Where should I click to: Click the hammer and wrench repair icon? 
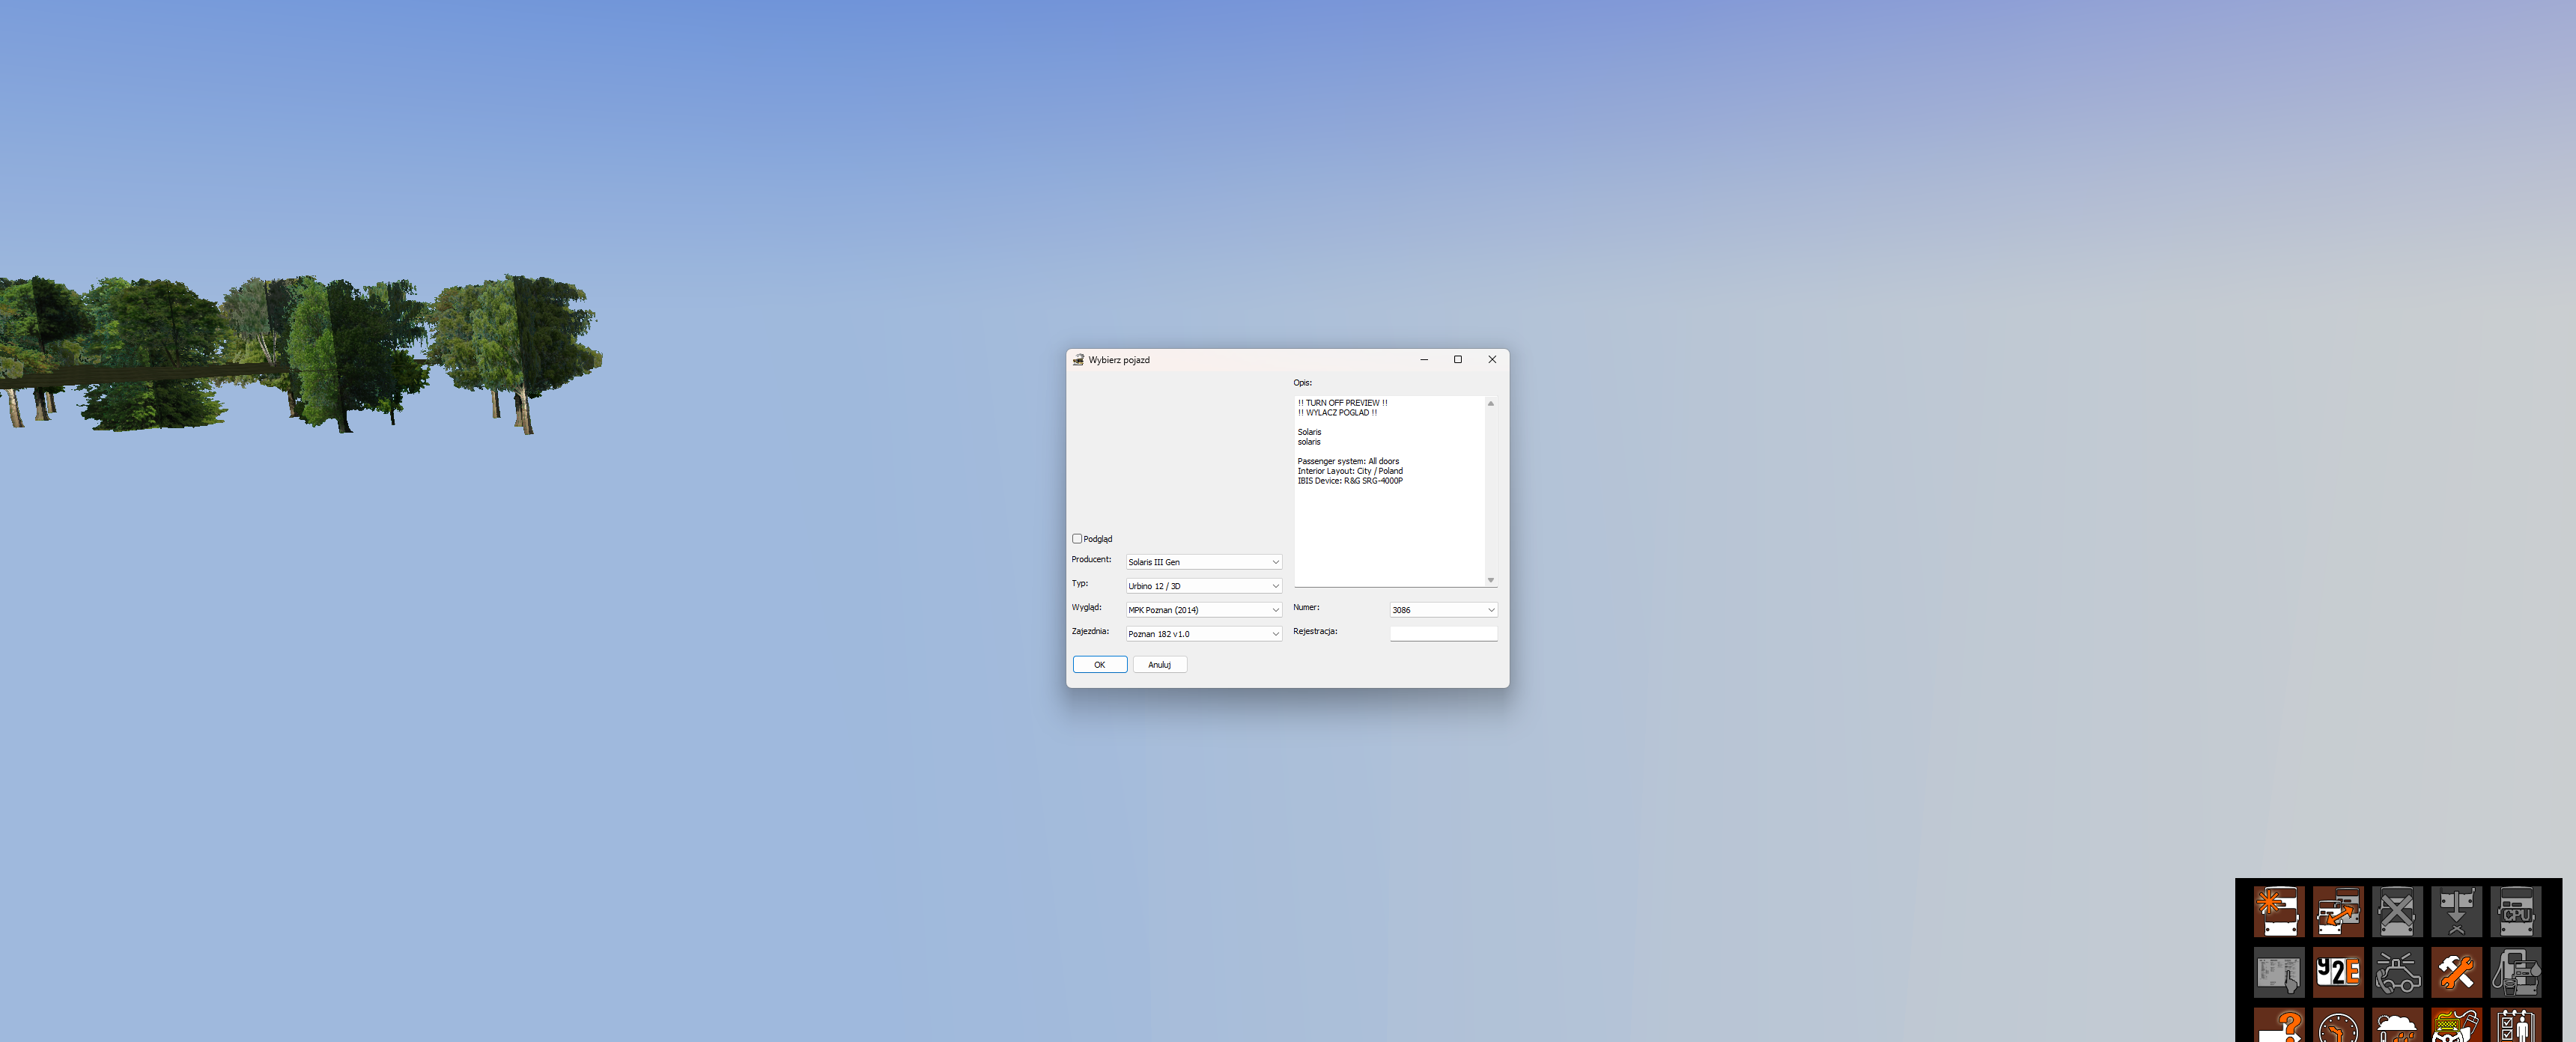click(2456, 972)
